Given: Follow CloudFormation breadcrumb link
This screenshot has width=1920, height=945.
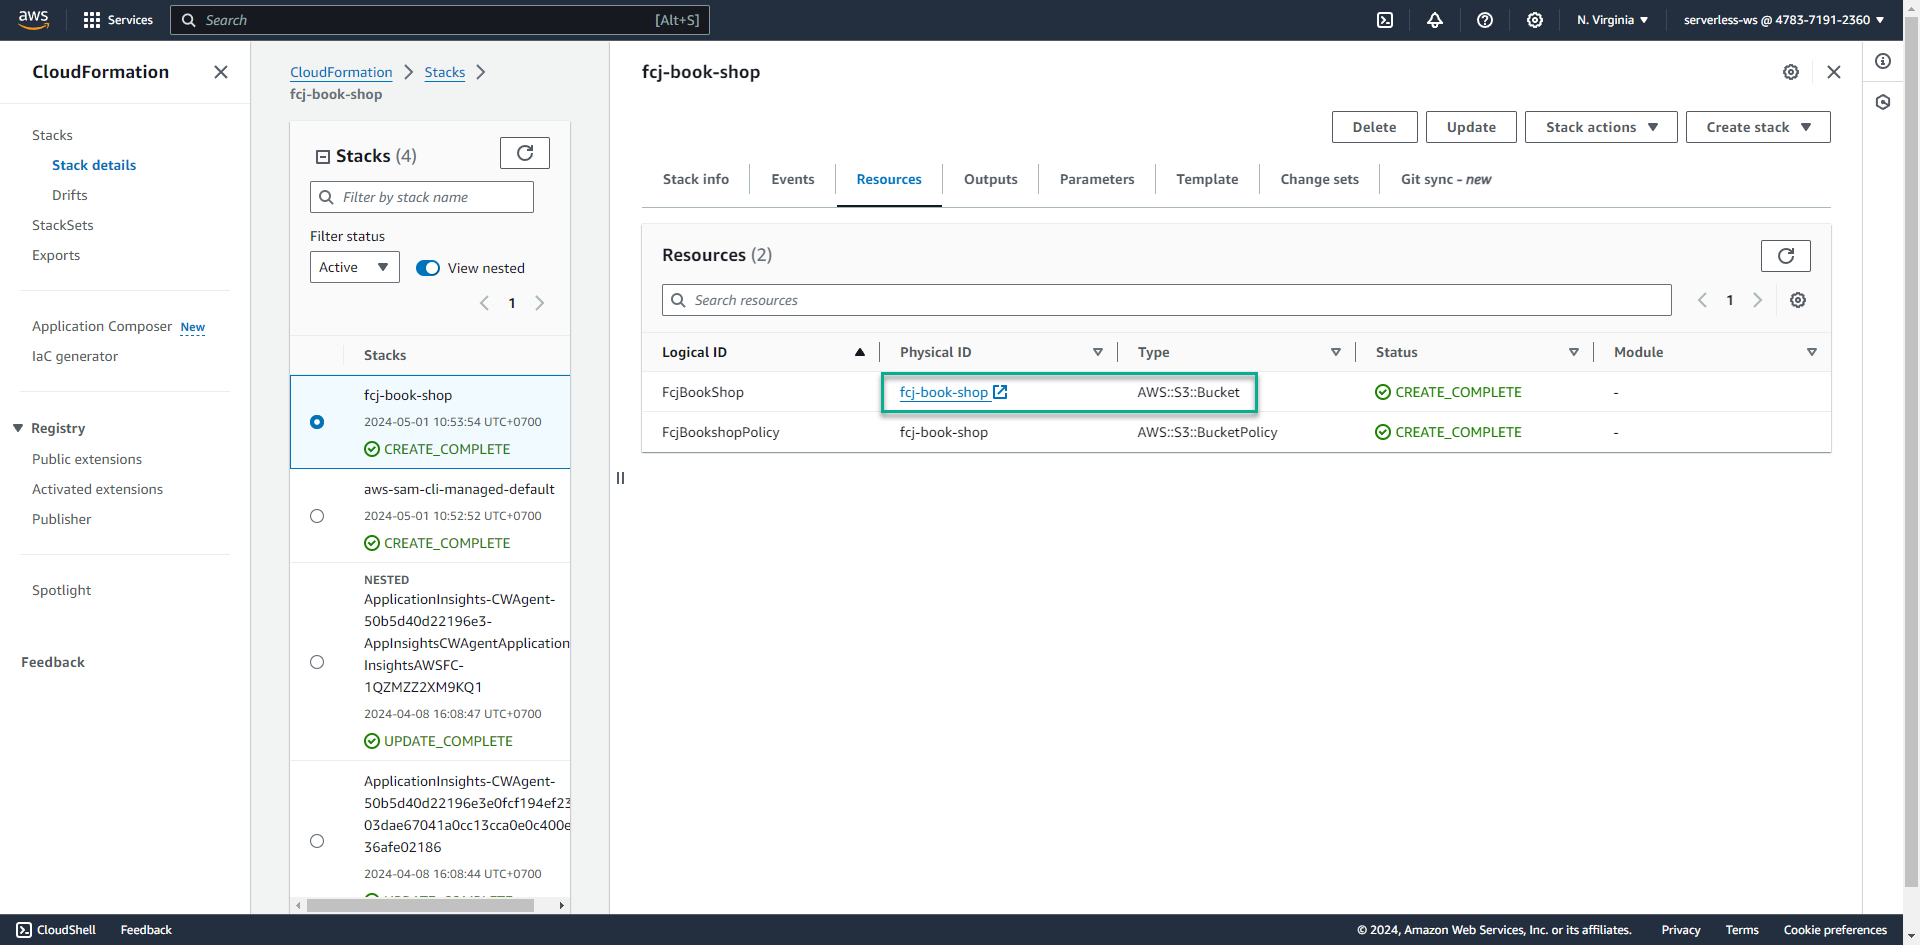Looking at the screenshot, I should pos(341,72).
